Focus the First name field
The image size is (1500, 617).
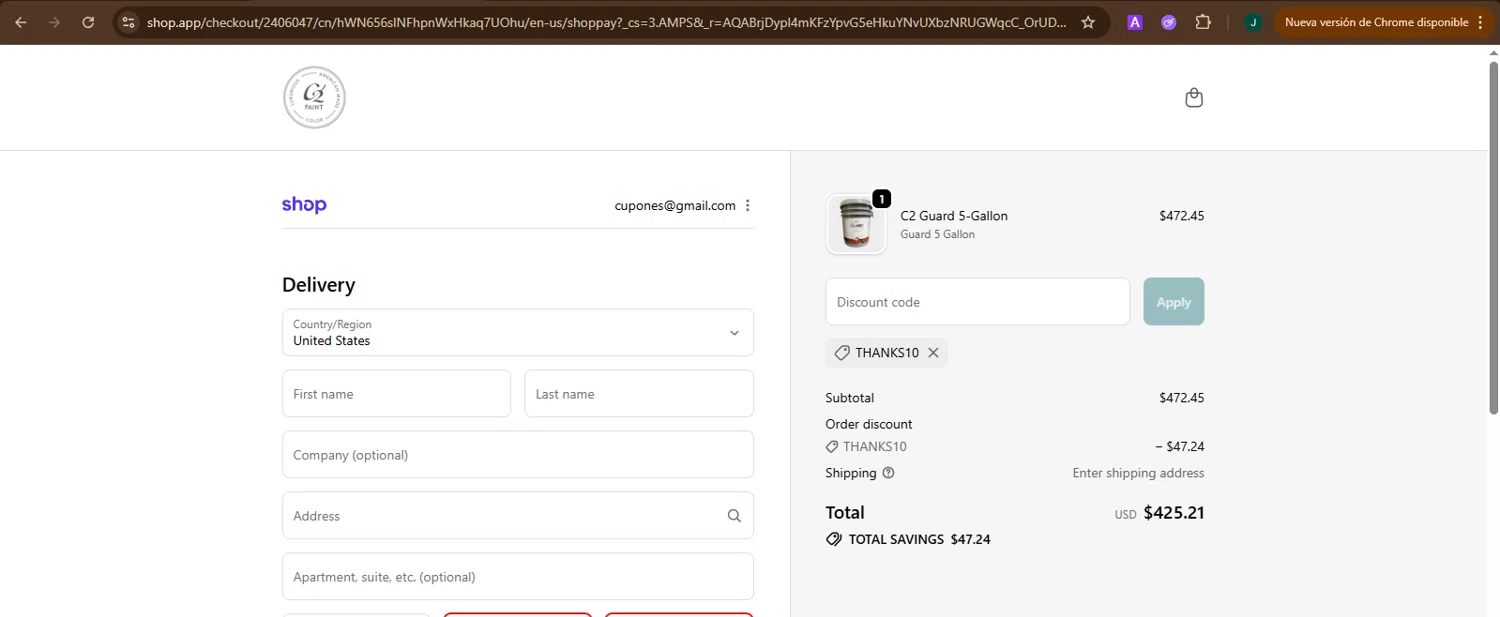click(x=396, y=394)
